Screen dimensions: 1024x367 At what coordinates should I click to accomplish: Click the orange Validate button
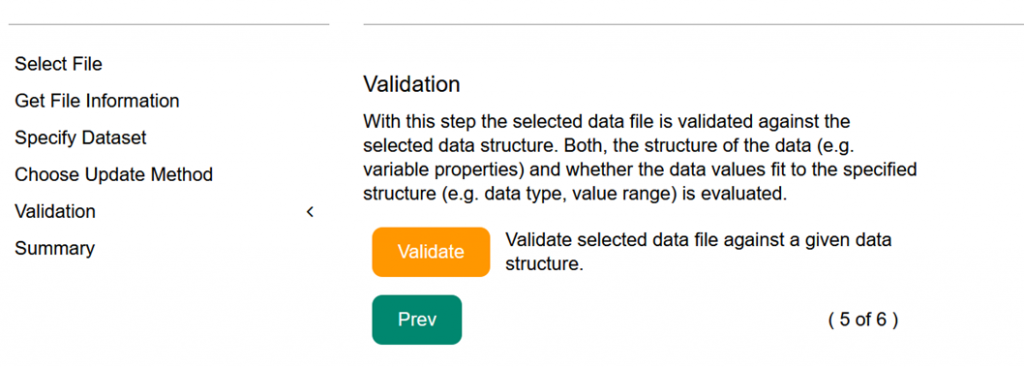tap(431, 252)
